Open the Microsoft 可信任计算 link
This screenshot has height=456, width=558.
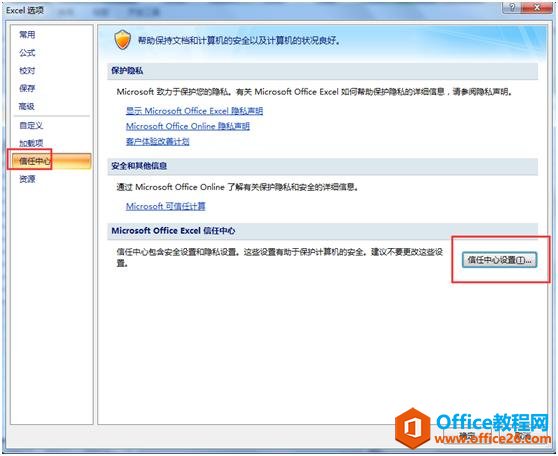[x=165, y=206]
